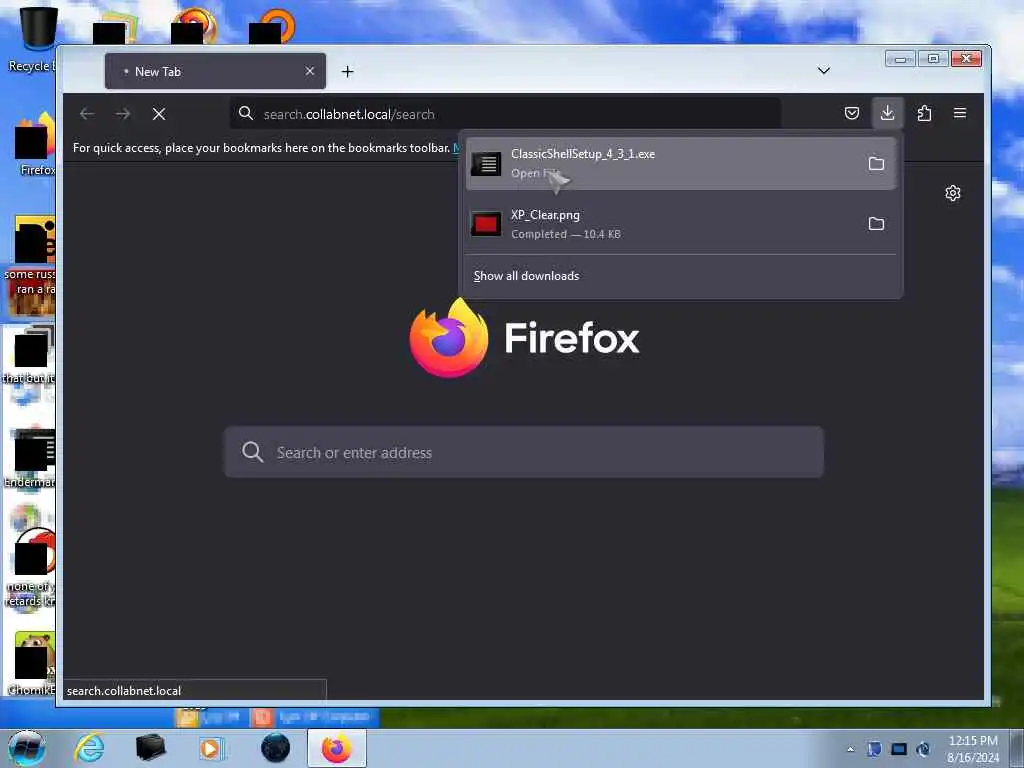This screenshot has height=768, width=1024.
Task: Go back using the back arrow
Action: (87, 114)
